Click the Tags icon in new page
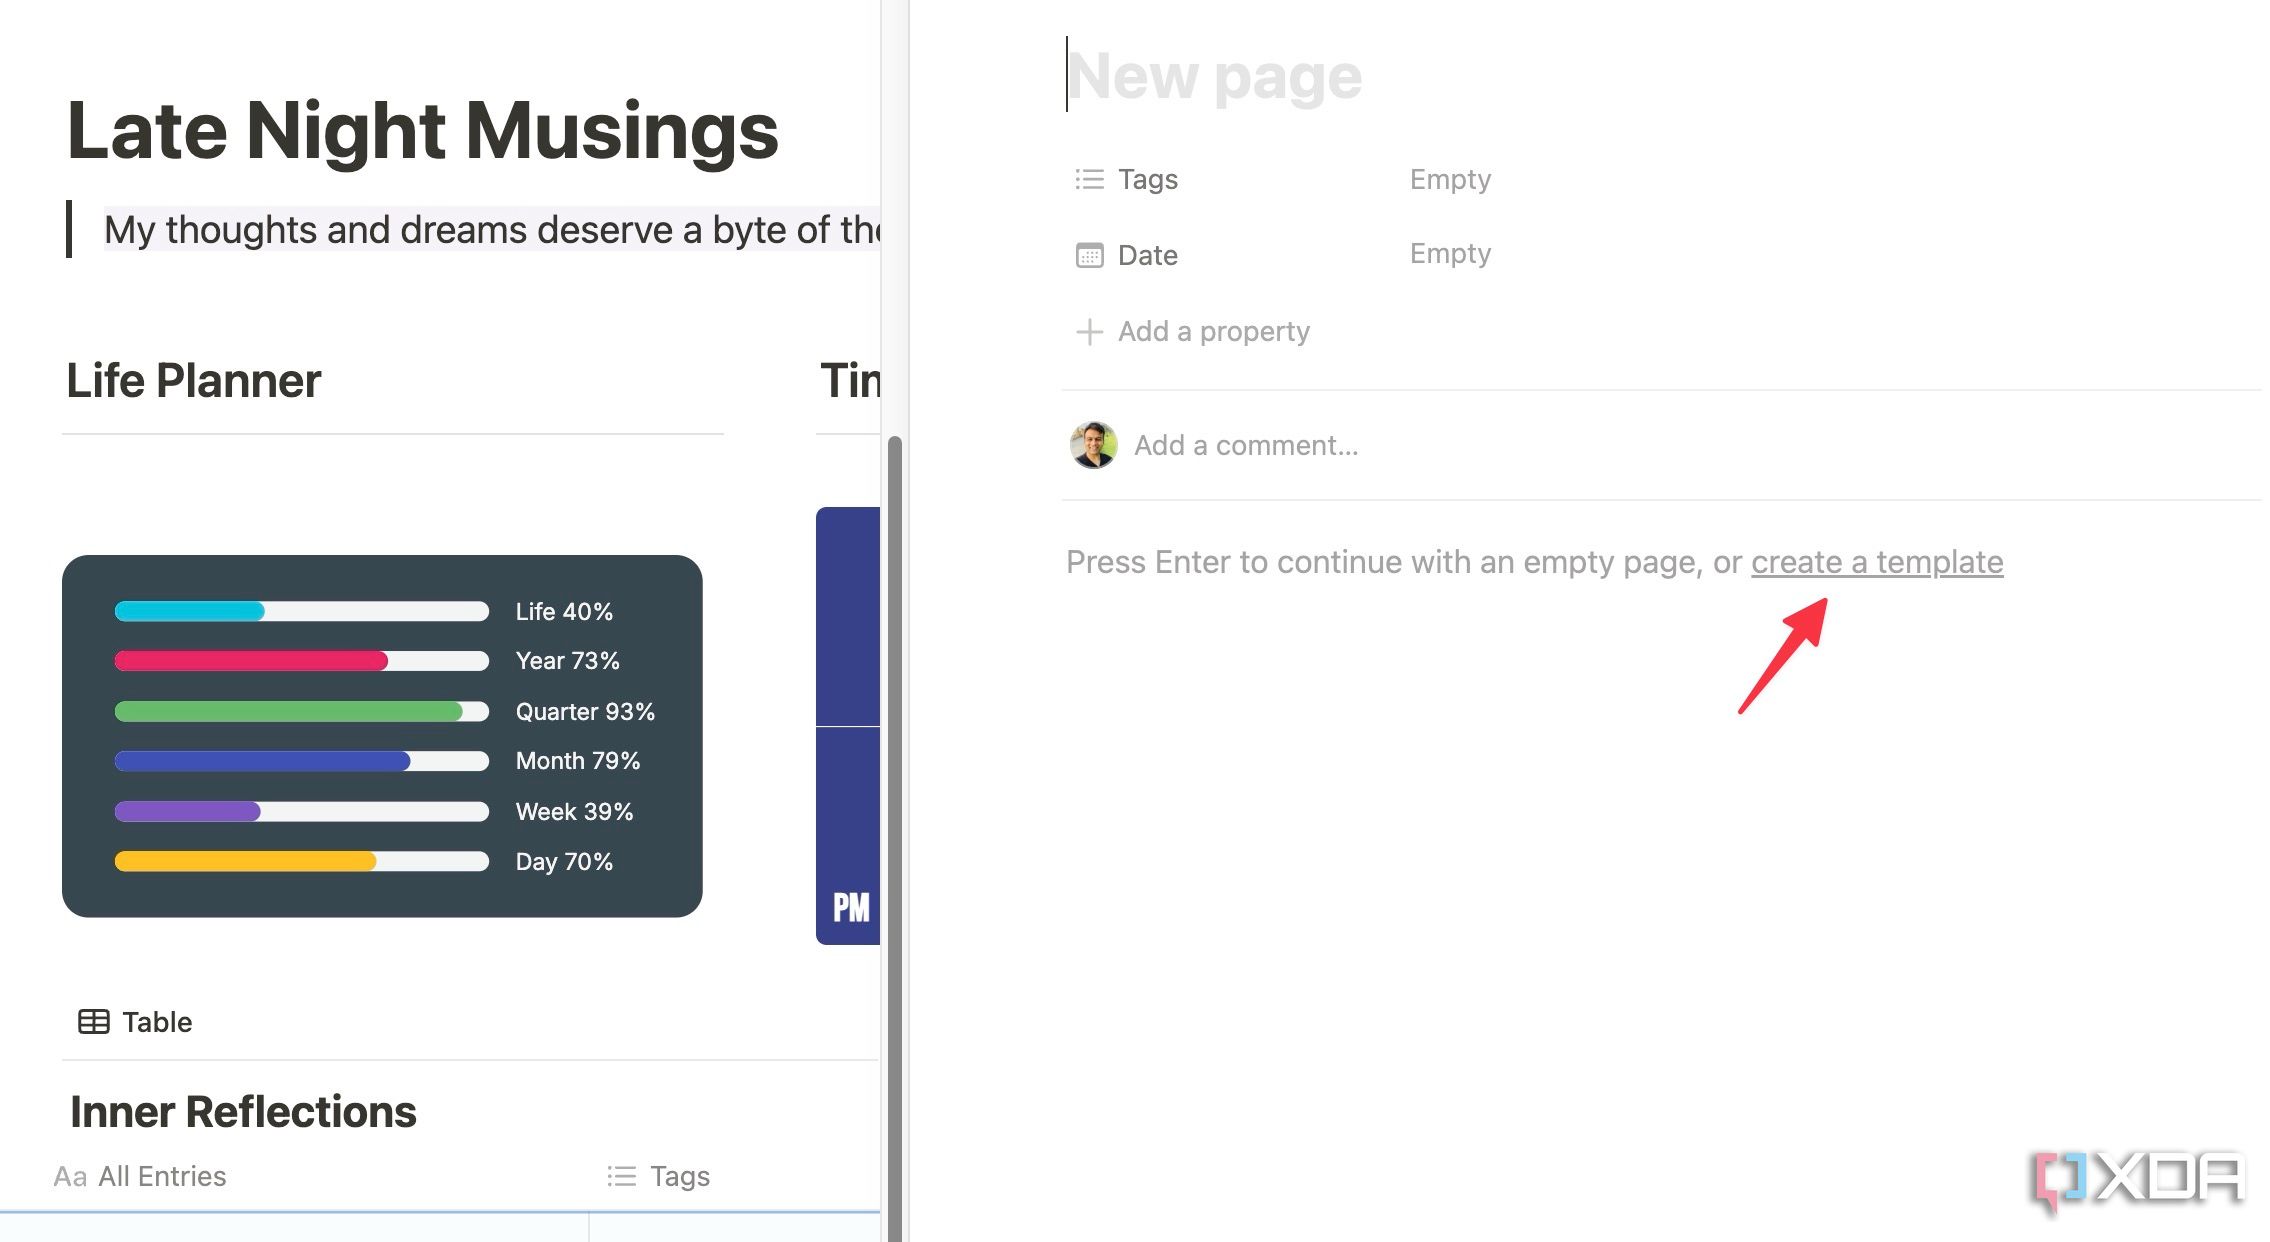This screenshot has height=1242, width=2270. coord(1090,177)
